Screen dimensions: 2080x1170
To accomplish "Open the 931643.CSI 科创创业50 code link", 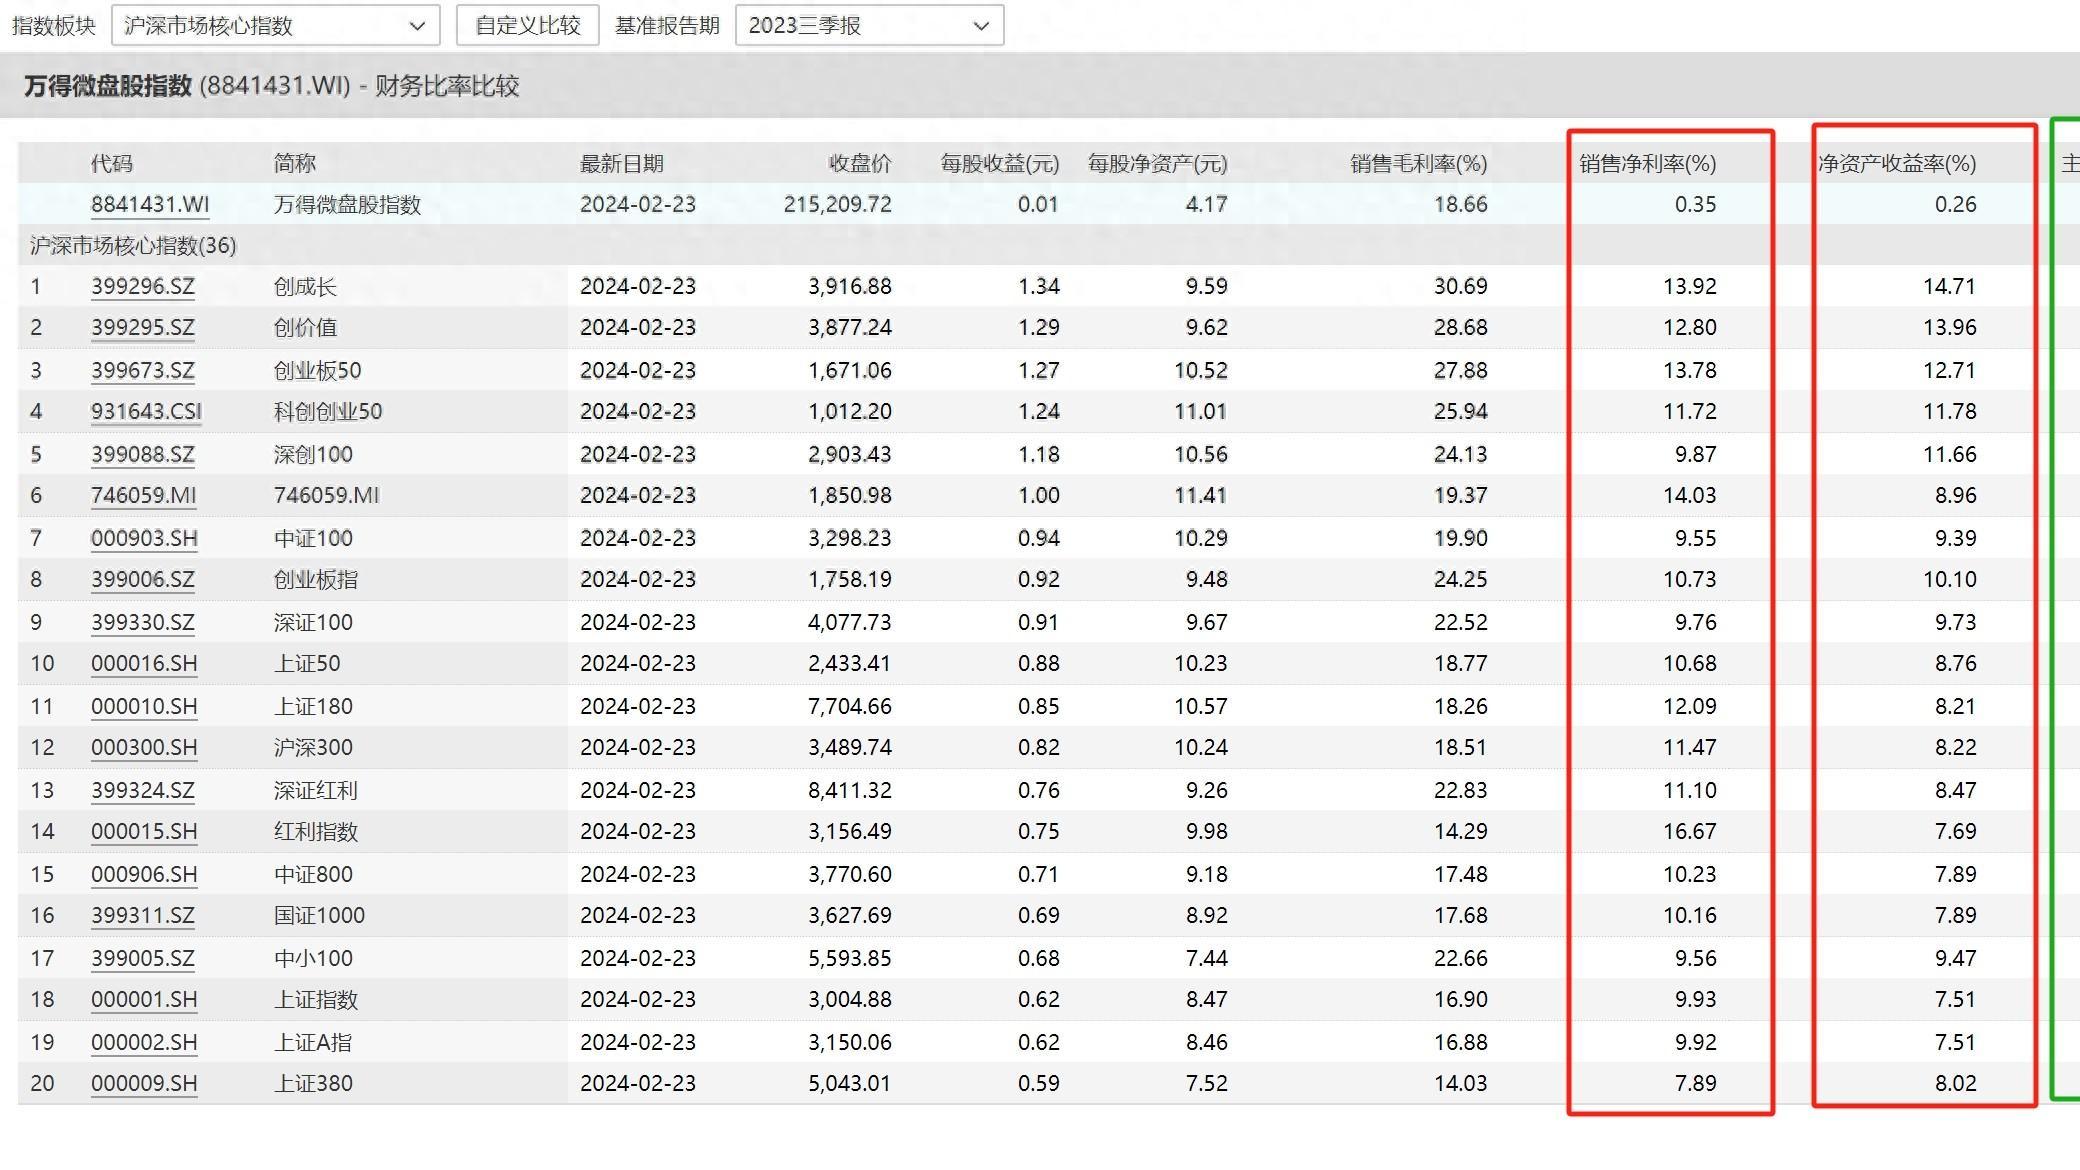I will (146, 412).
